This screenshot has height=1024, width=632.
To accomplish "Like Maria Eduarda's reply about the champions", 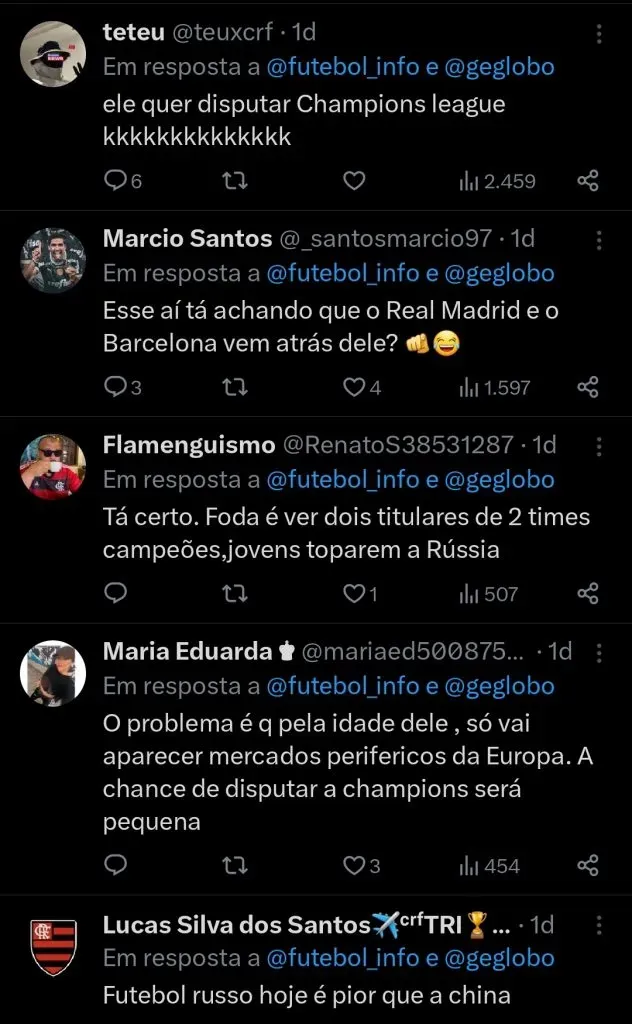I will (x=355, y=866).
